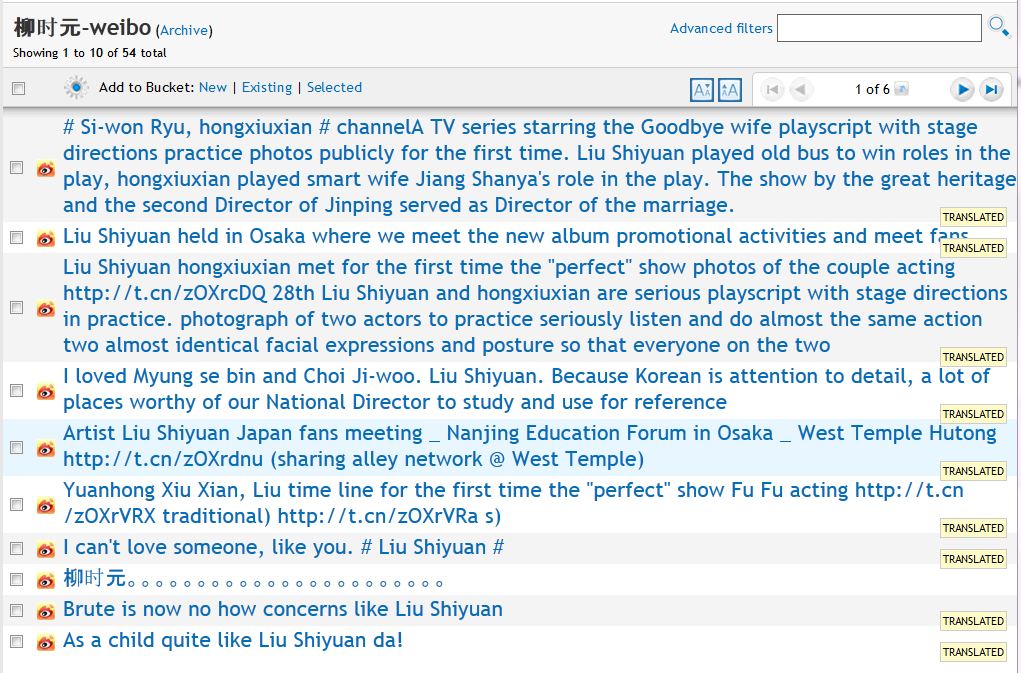Screen dimensions: 1021x673
Task: Open post about 'perfect' show couple photos
Action: [x=535, y=306]
